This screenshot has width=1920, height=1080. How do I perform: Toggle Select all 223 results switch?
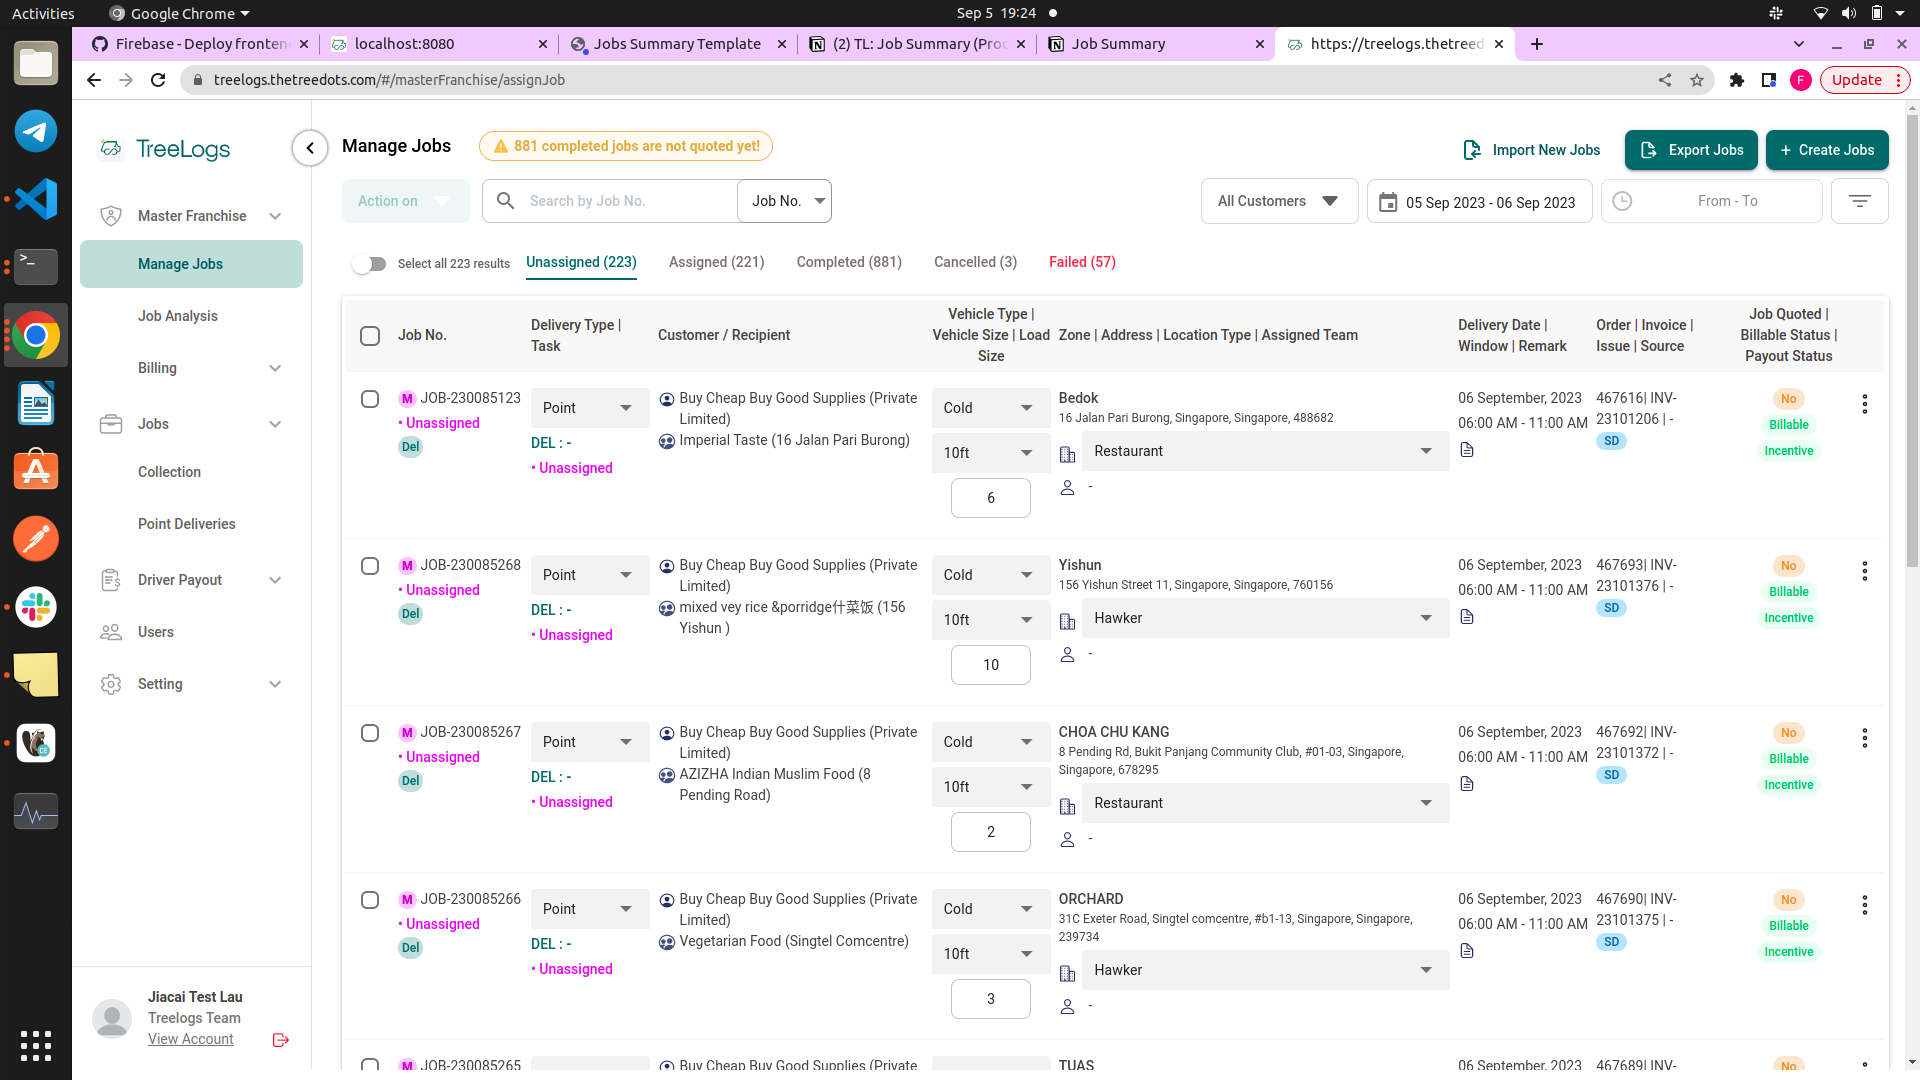369,264
